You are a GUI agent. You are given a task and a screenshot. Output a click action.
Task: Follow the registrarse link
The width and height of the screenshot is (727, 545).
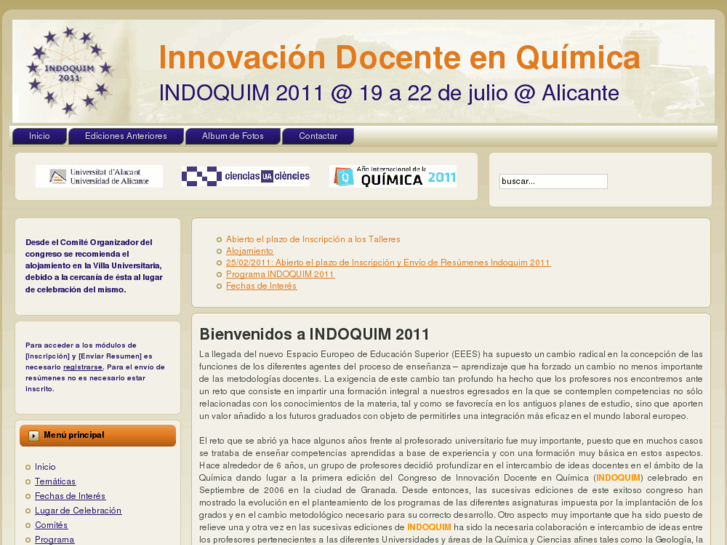(x=83, y=367)
